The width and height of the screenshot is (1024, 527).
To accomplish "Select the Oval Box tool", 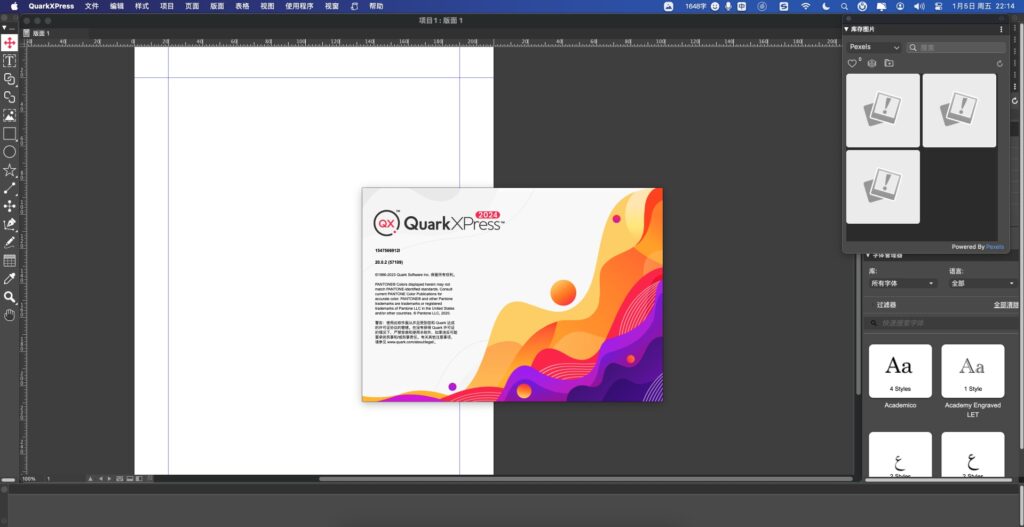I will pos(9,152).
